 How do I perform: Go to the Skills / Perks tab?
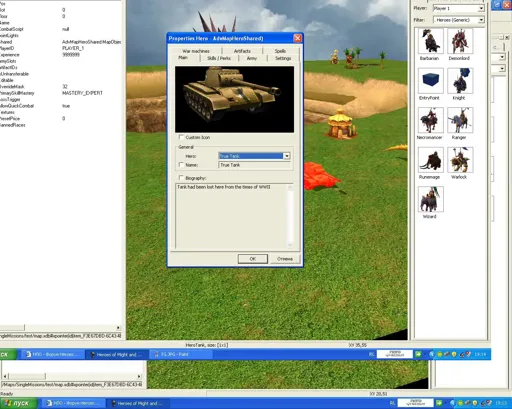[219, 58]
